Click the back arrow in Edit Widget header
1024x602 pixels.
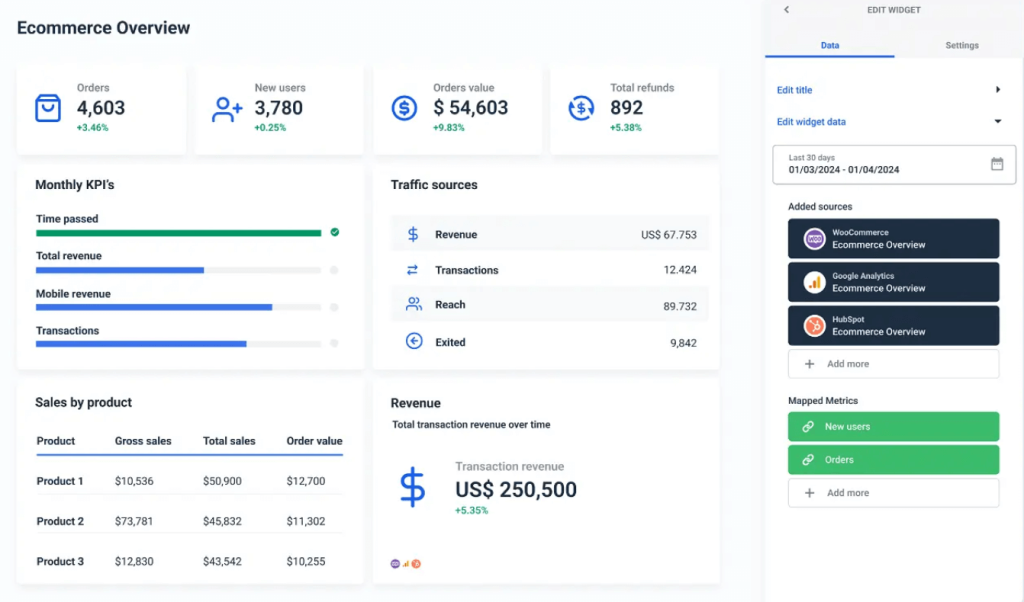tap(786, 10)
